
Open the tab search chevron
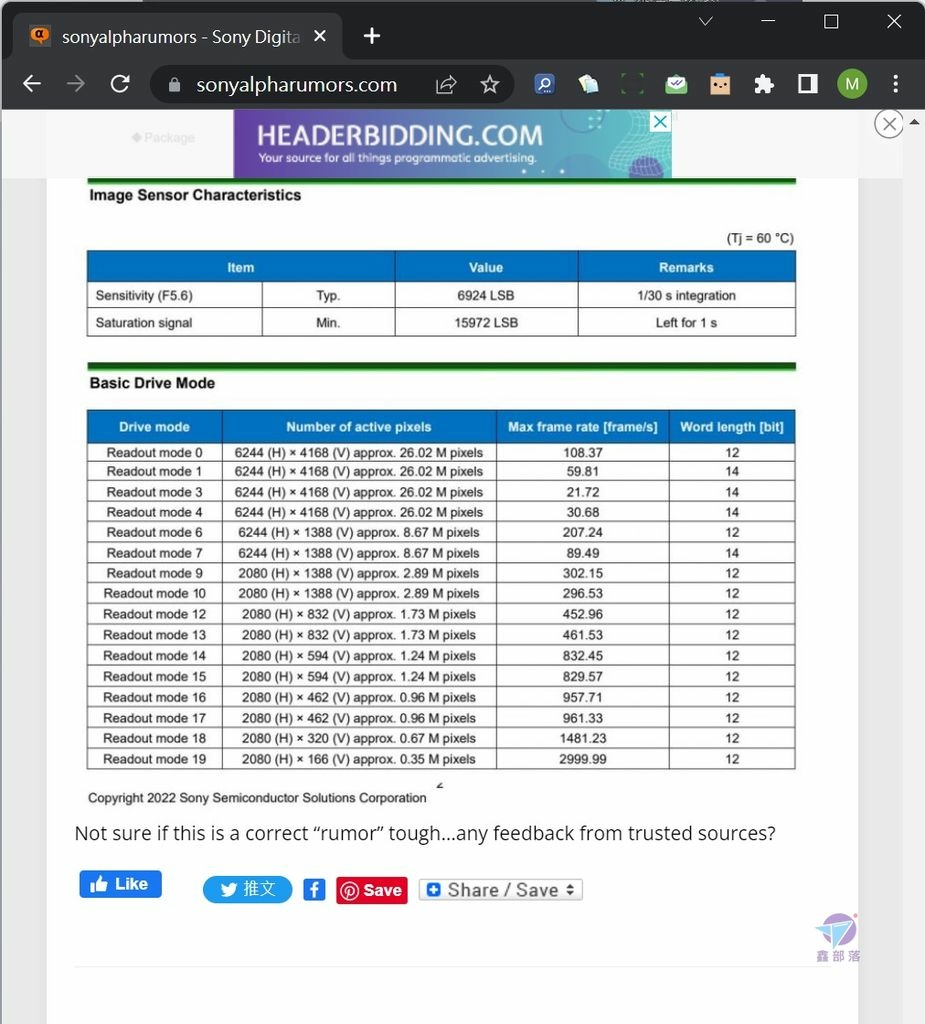point(706,22)
